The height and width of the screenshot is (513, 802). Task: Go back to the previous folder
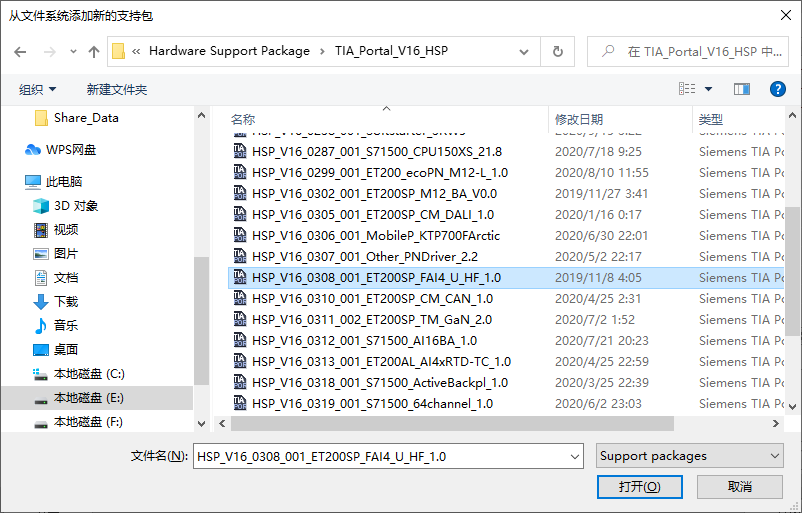click(20, 52)
